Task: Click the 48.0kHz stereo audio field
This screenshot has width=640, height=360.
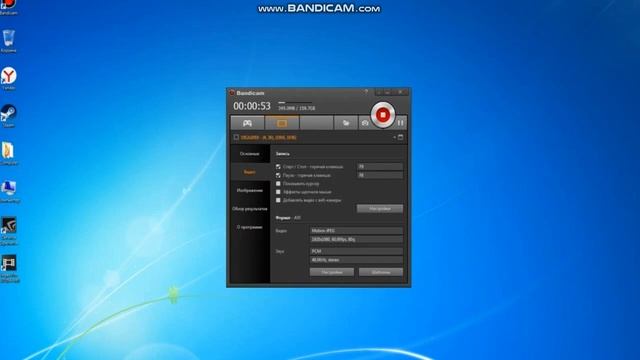Action: (356, 260)
